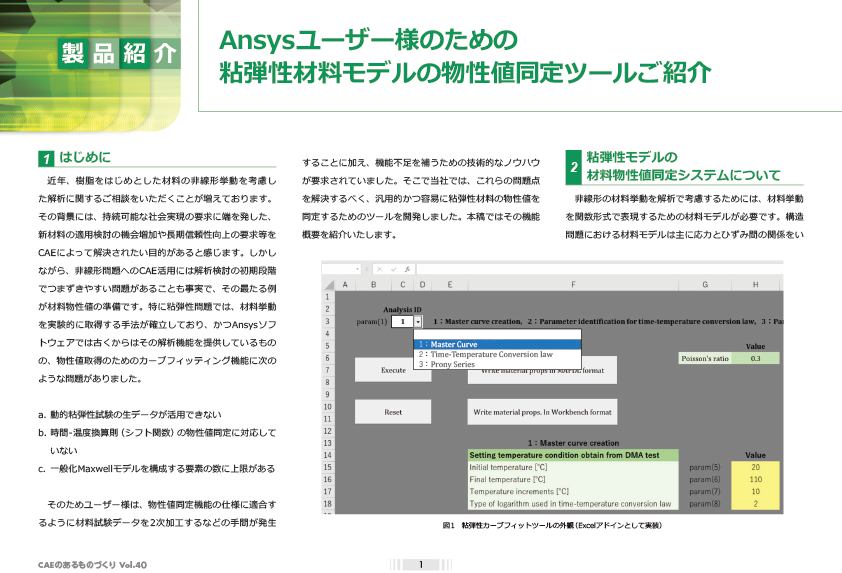Screen dimensions: 842x573
Task: Select column header H
Action: (x=756, y=285)
